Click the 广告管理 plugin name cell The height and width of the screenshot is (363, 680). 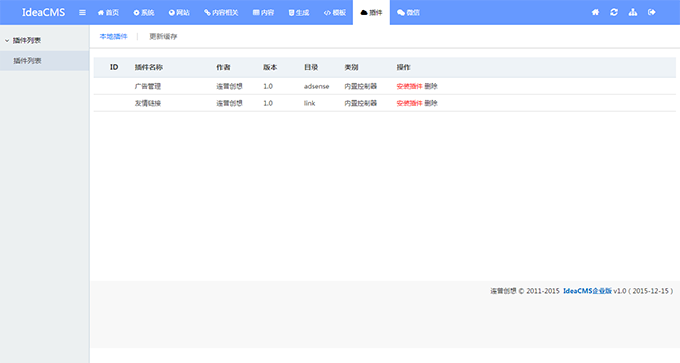coord(148,86)
